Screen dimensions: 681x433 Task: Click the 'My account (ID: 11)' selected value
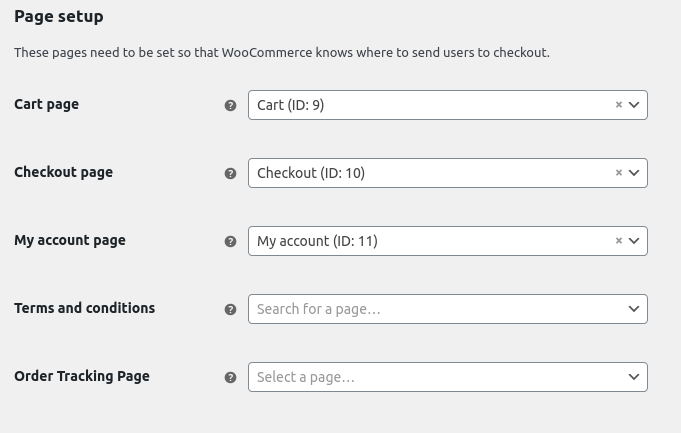(317, 241)
